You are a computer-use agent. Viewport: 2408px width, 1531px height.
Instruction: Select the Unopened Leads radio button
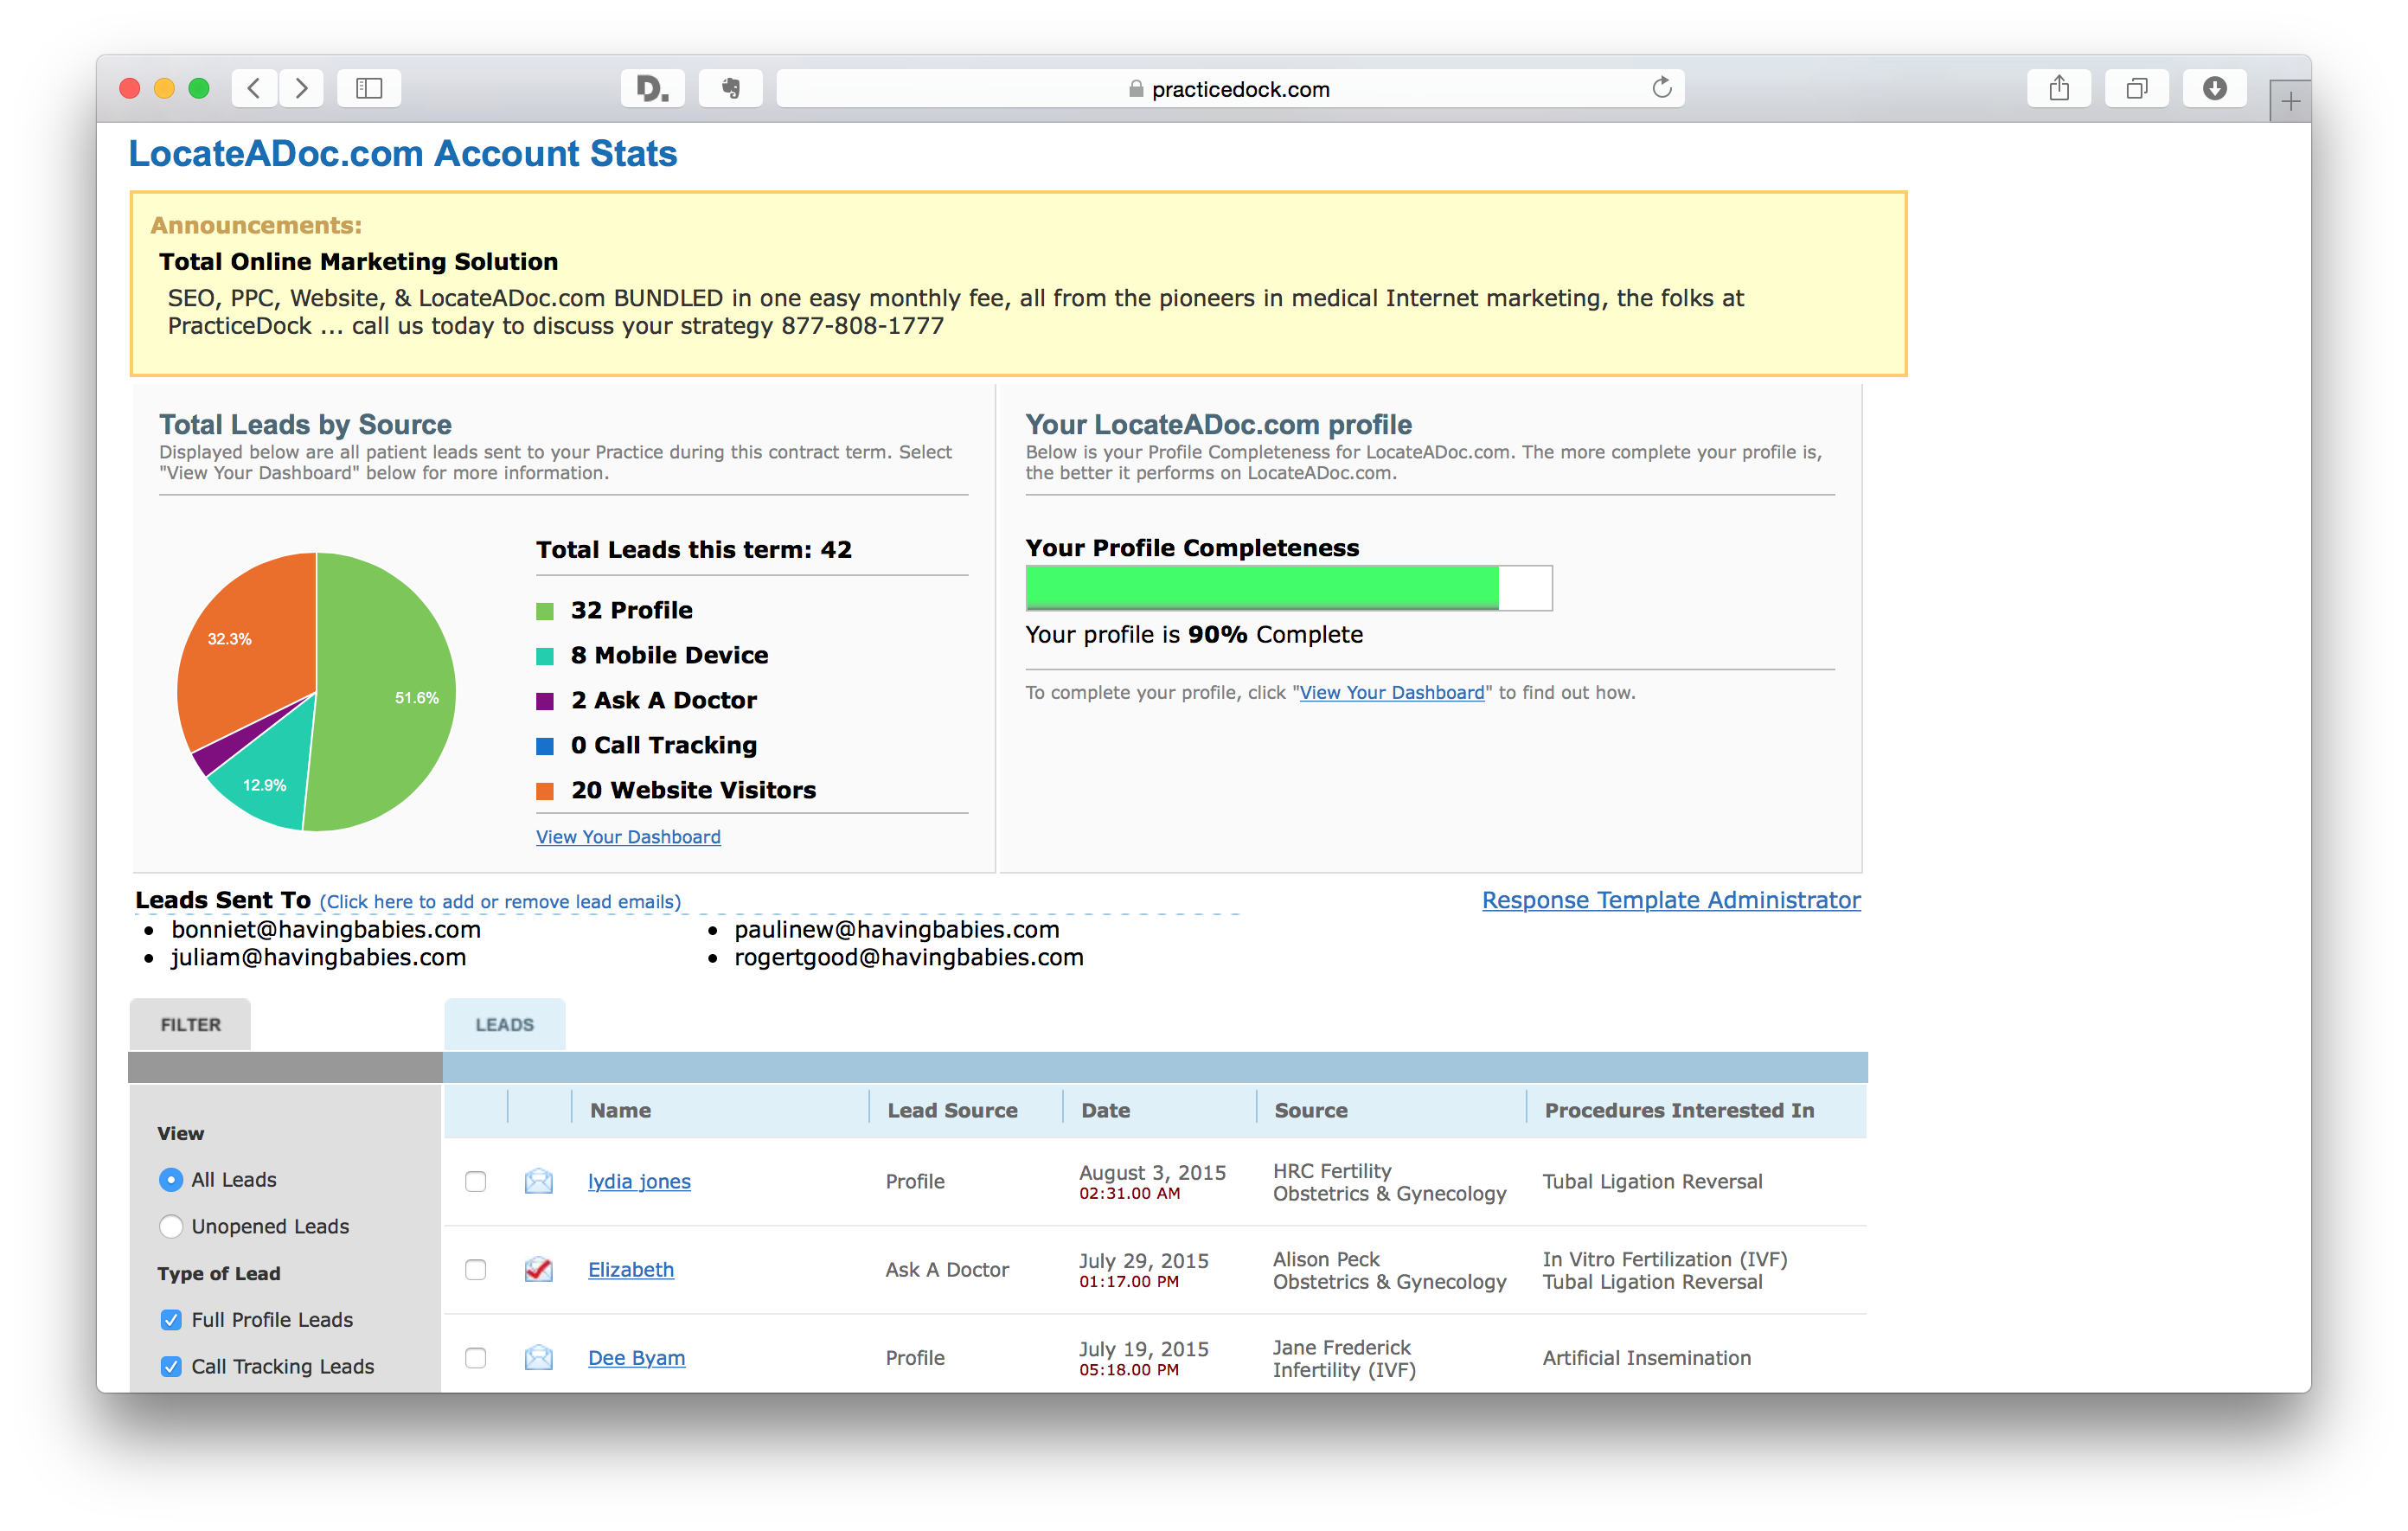[x=171, y=1226]
